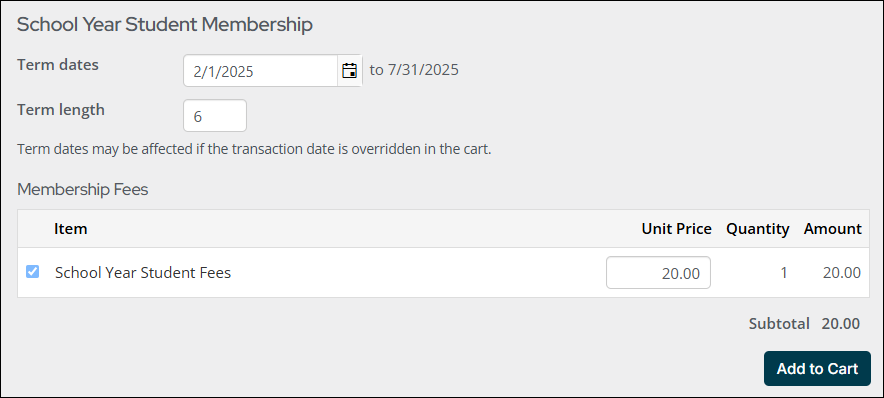
Task: Select the School Year Student Fees row label
Action: coord(143,273)
